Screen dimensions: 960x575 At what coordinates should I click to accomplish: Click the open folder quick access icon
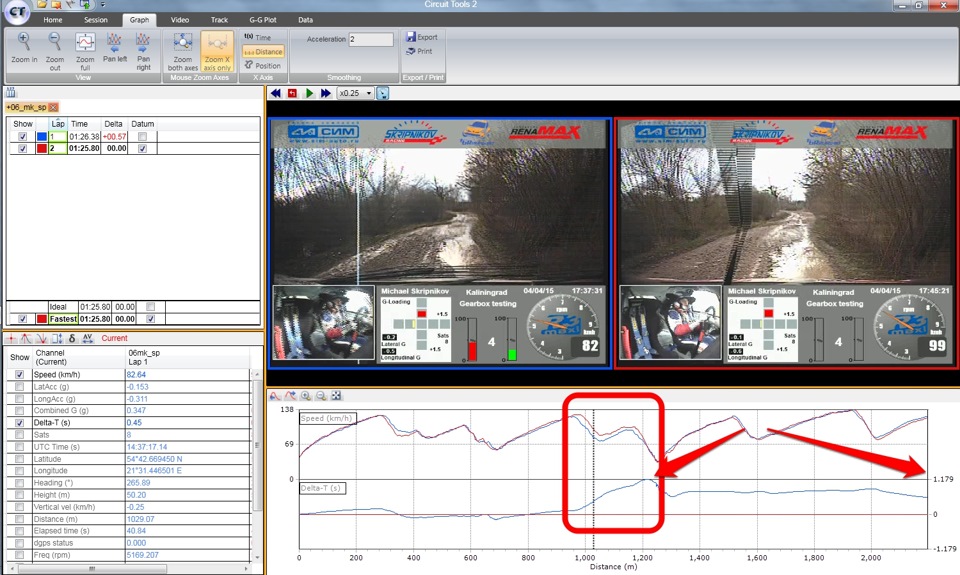(x=42, y=4)
